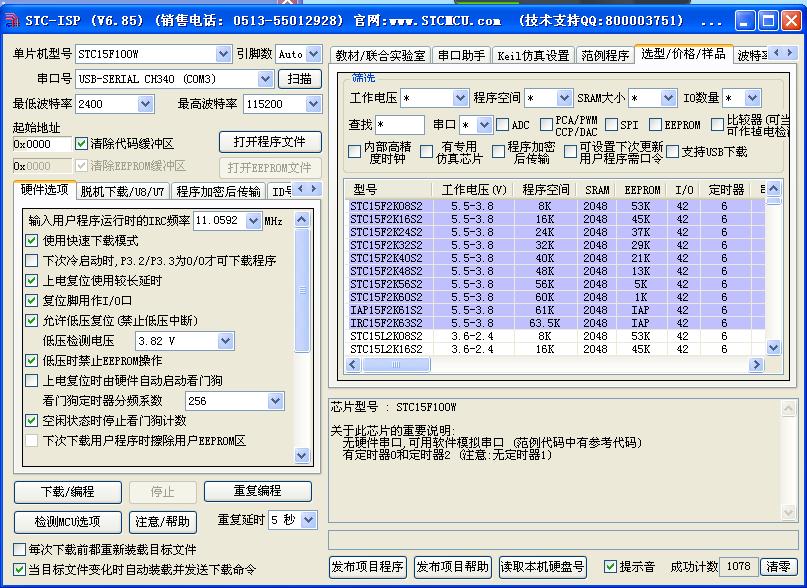Open 最低波特率 2400 dropdown
This screenshot has height=588, width=807.
tap(146, 104)
